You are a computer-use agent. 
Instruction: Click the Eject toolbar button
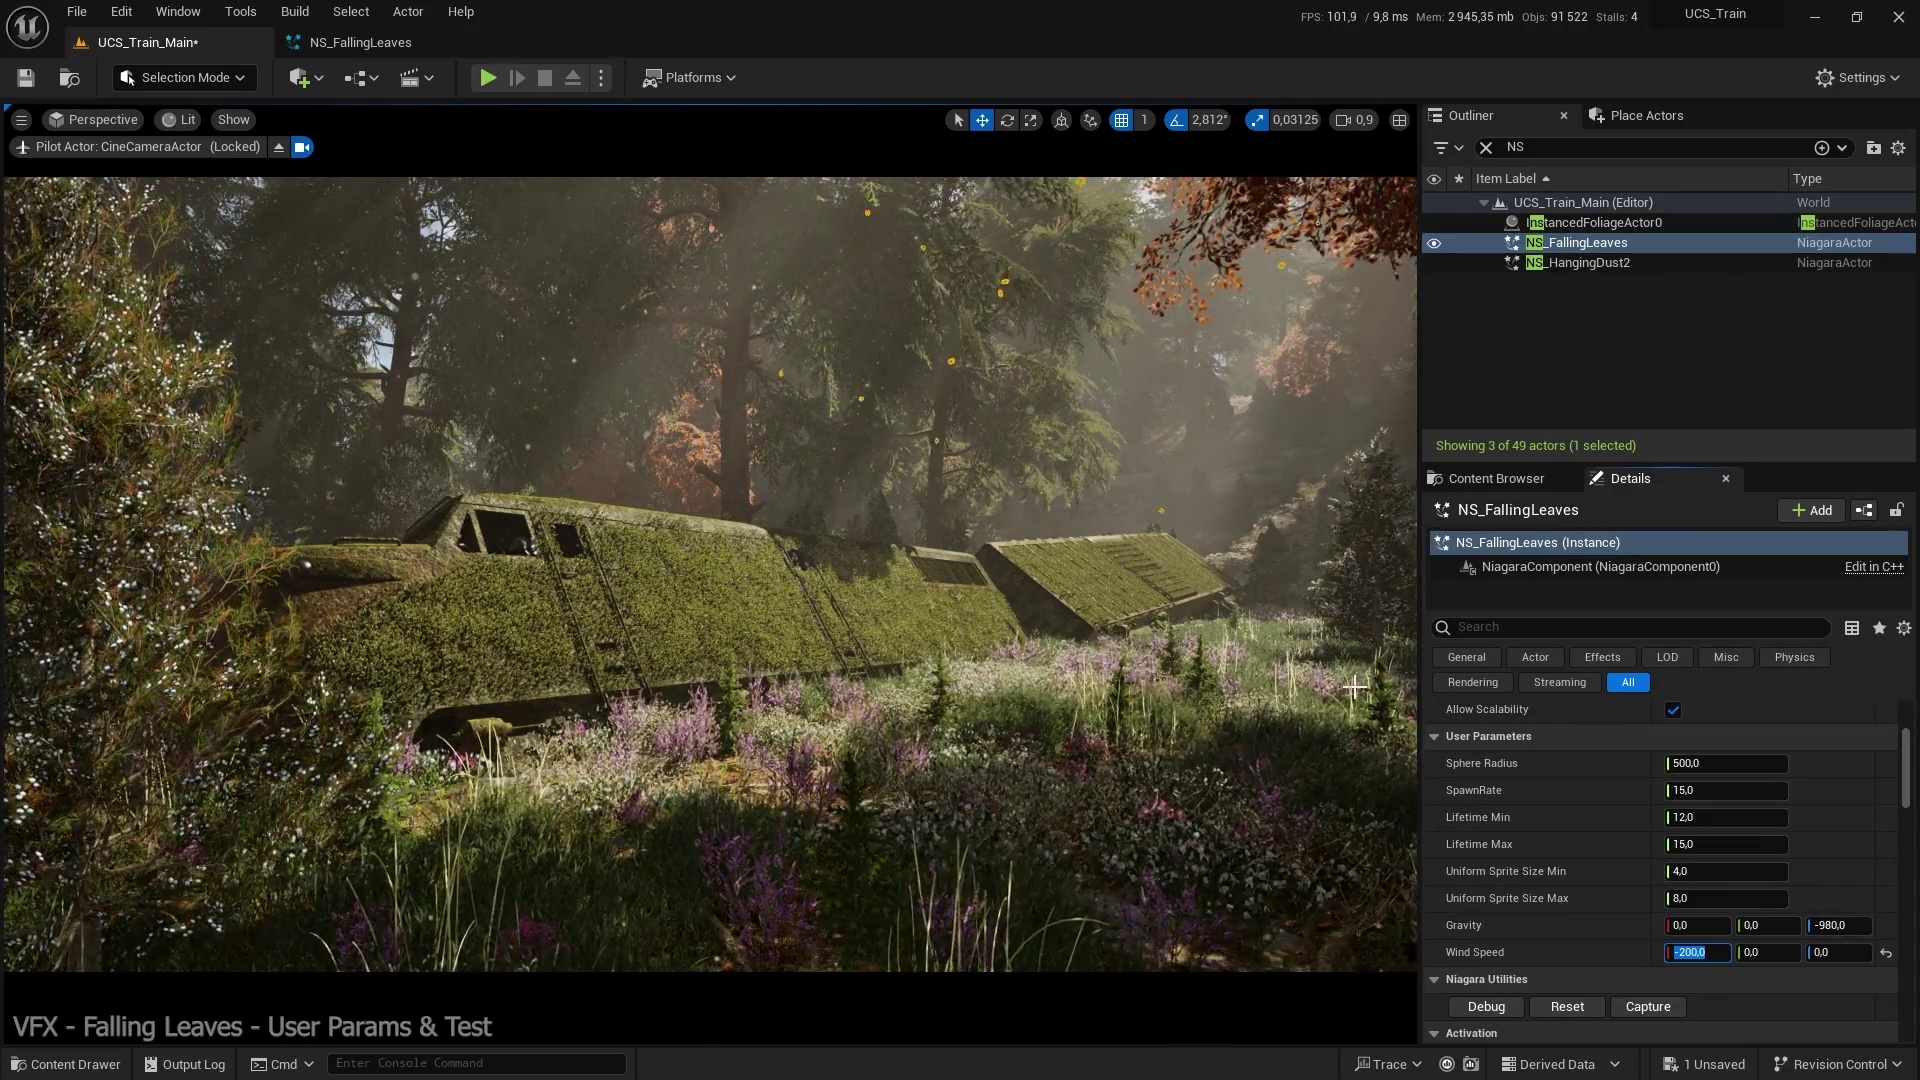click(x=573, y=78)
